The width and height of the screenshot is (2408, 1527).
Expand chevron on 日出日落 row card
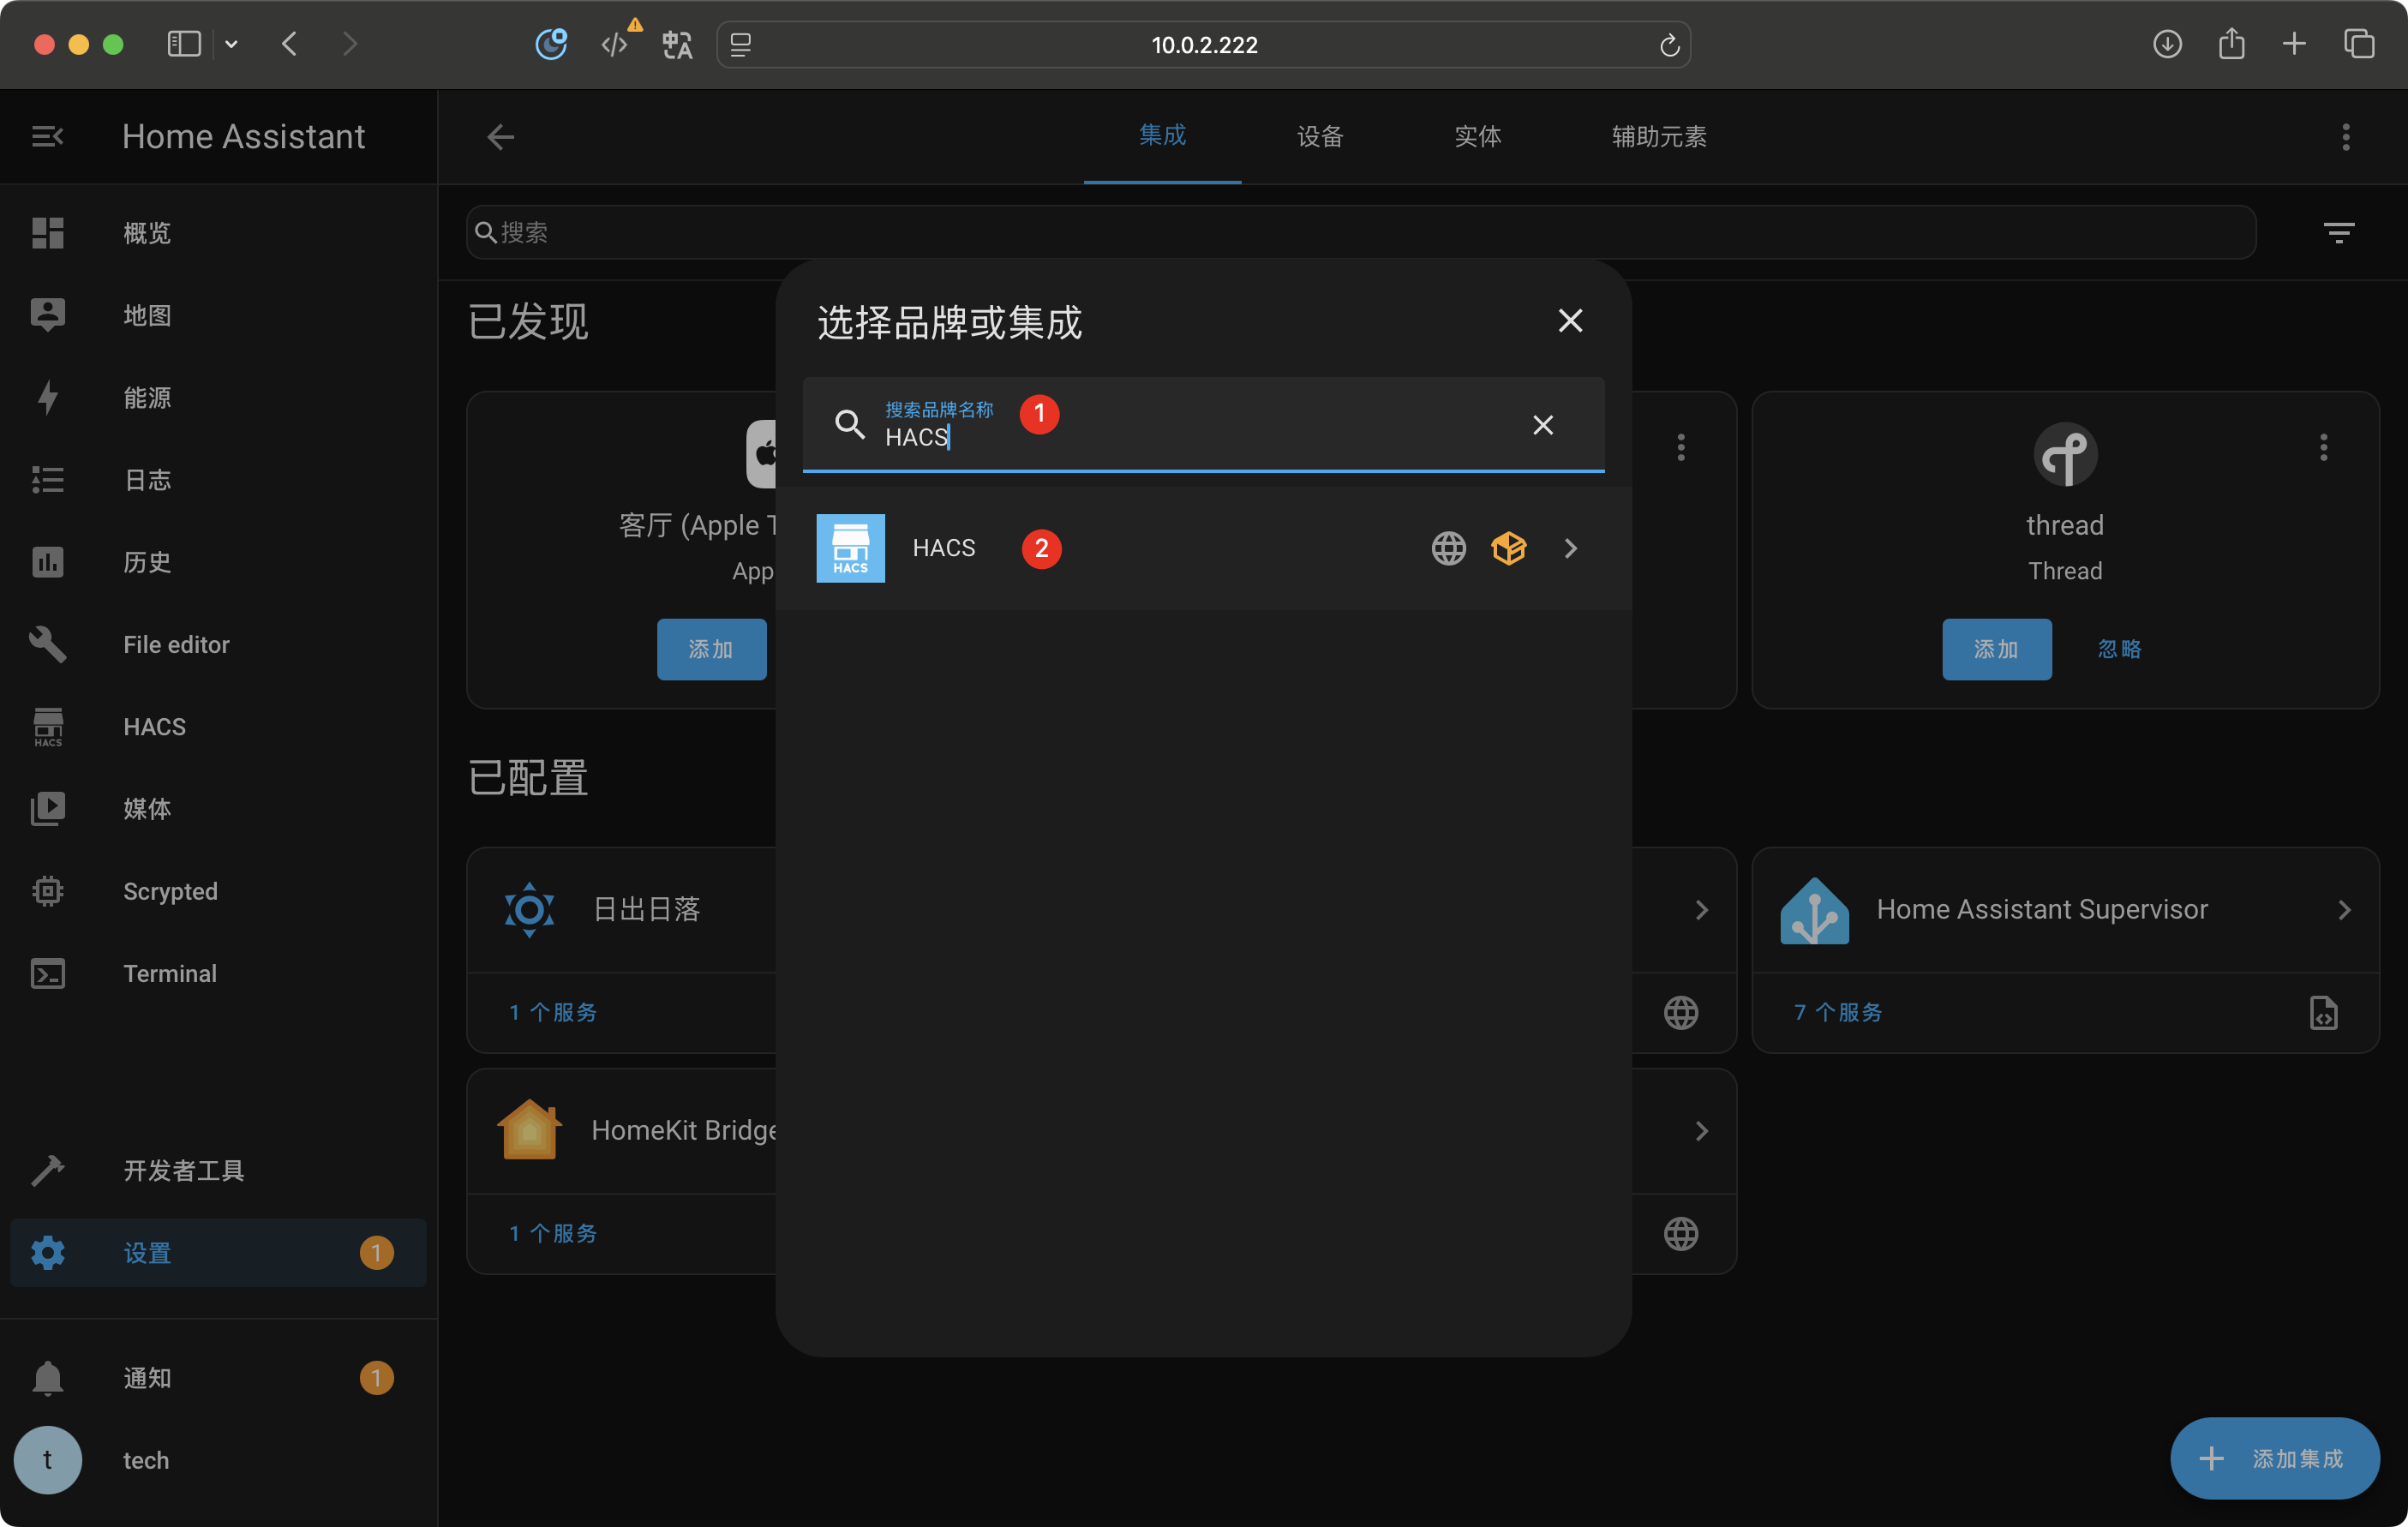coord(1701,909)
